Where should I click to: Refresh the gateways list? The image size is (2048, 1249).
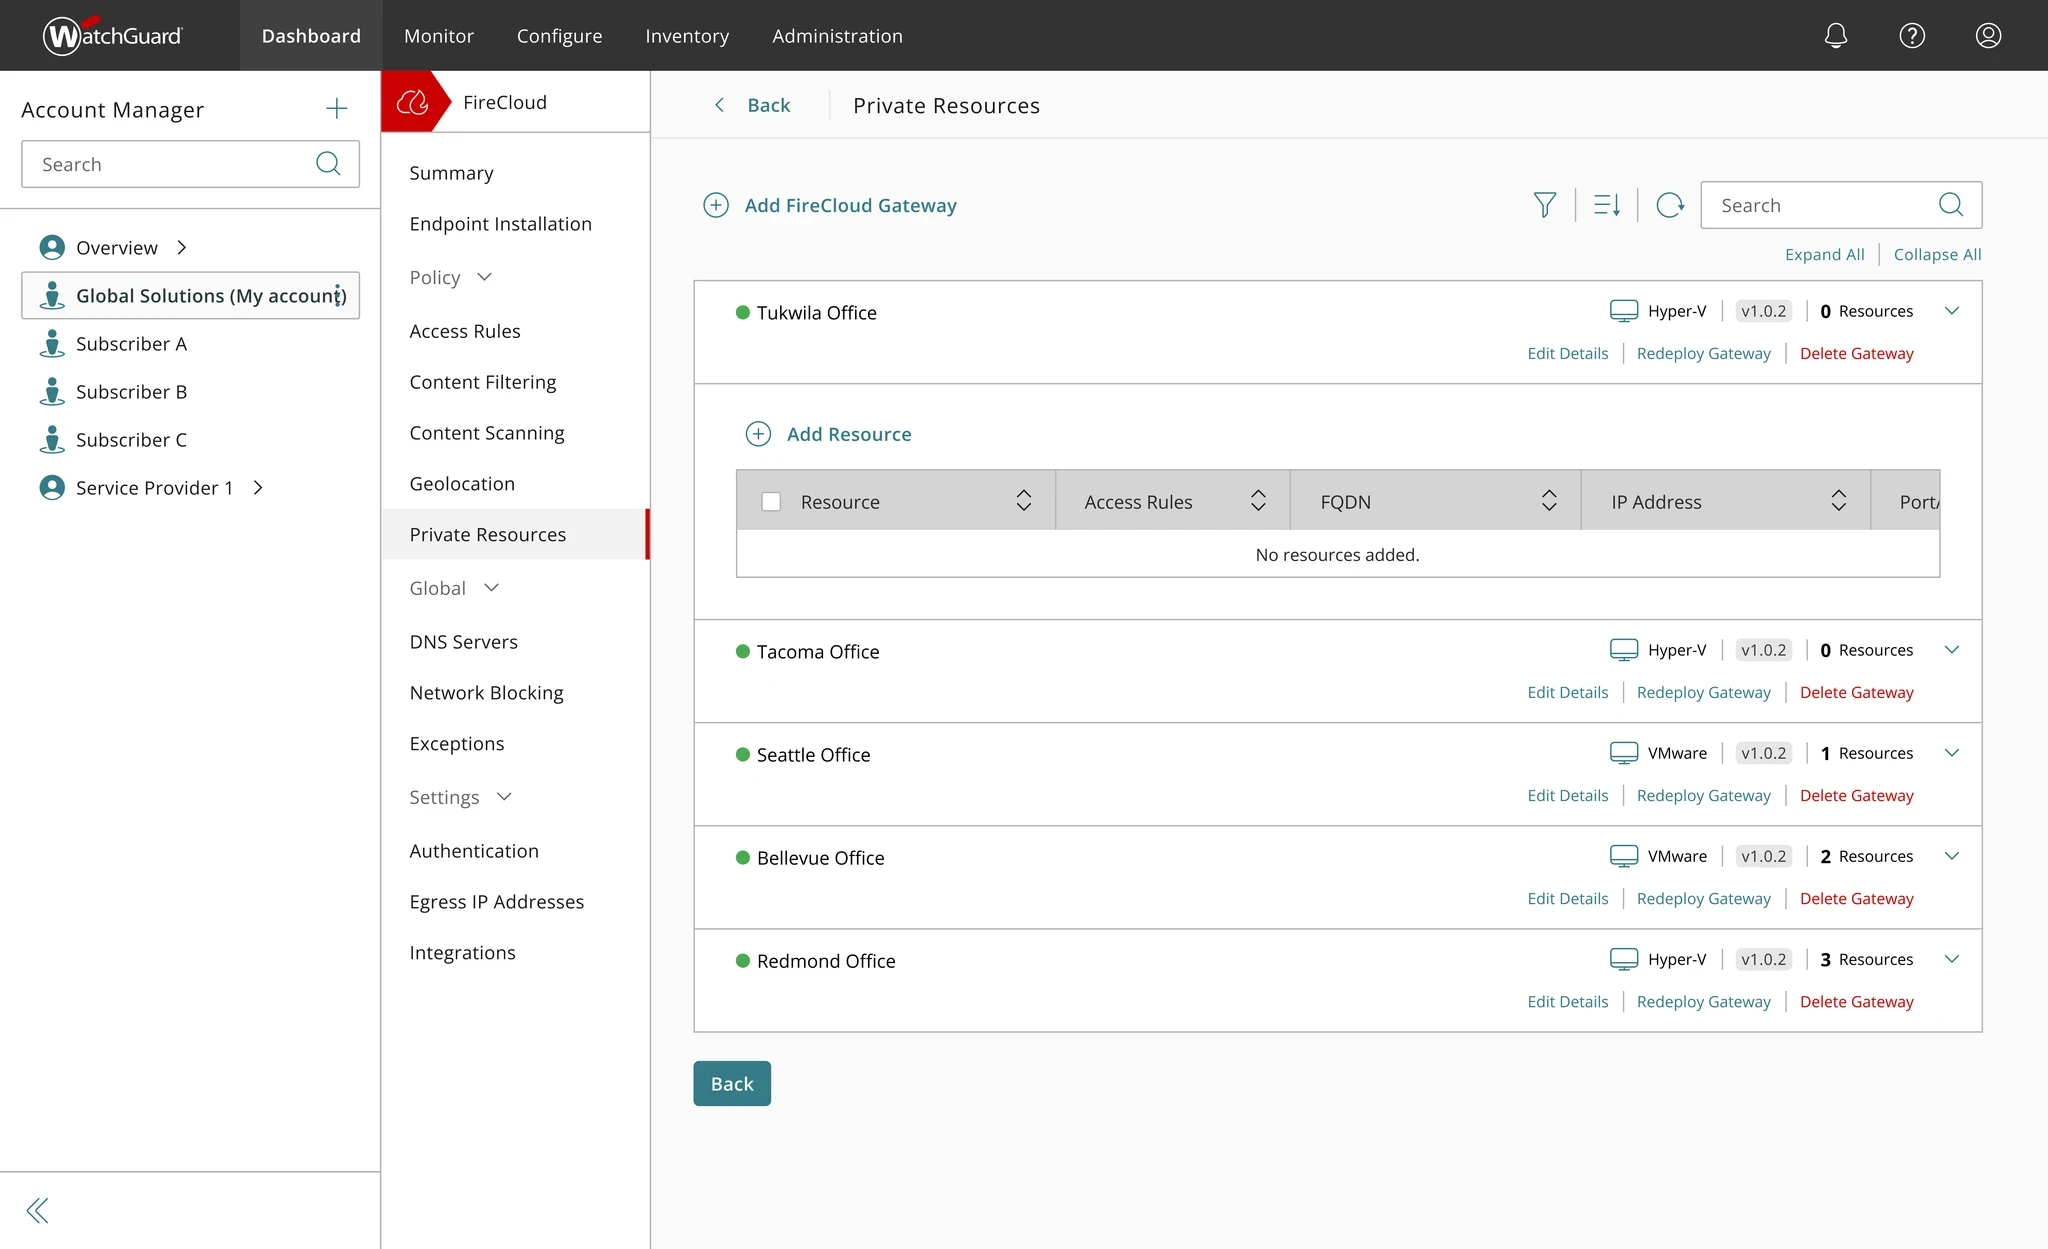pyautogui.click(x=1670, y=205)
